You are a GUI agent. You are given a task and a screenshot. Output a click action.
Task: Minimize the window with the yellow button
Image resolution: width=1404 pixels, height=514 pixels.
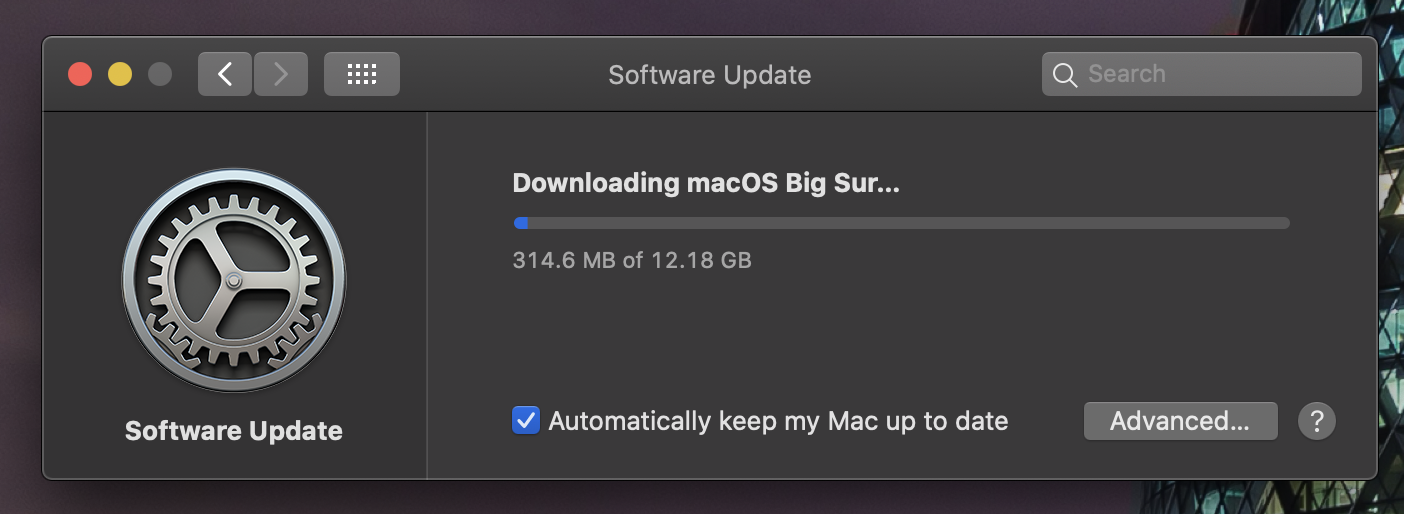120,74
